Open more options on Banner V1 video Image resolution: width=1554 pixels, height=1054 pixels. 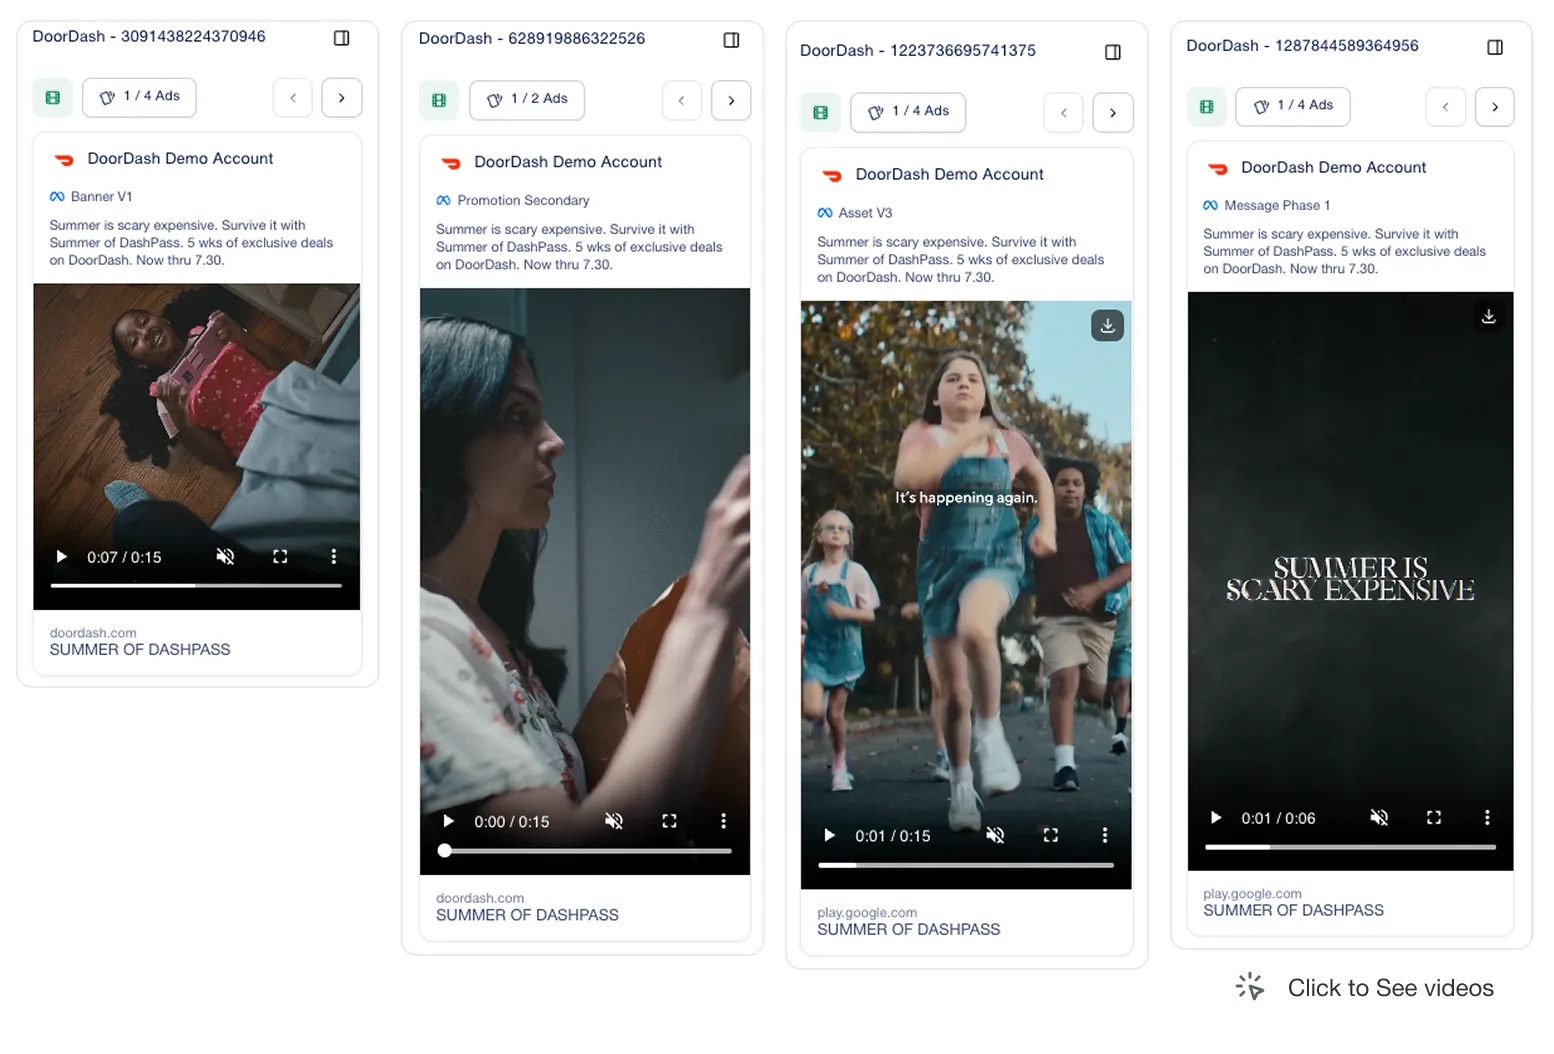click(334, 557)
